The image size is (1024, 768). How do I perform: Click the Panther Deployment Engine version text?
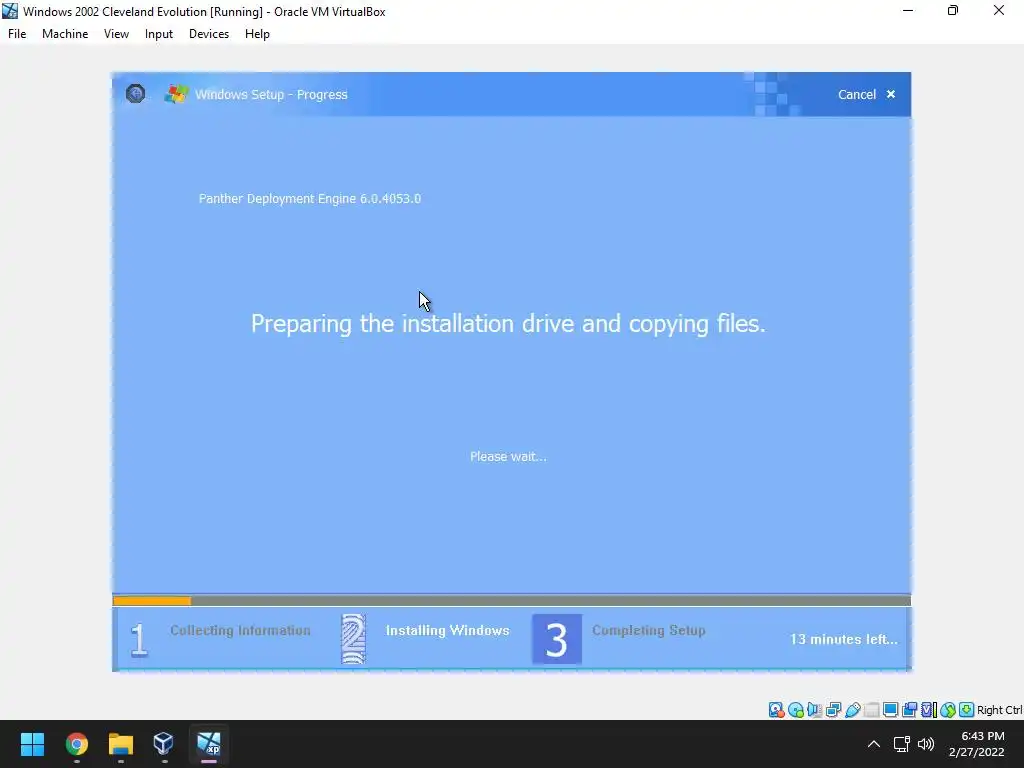point(310,199)
